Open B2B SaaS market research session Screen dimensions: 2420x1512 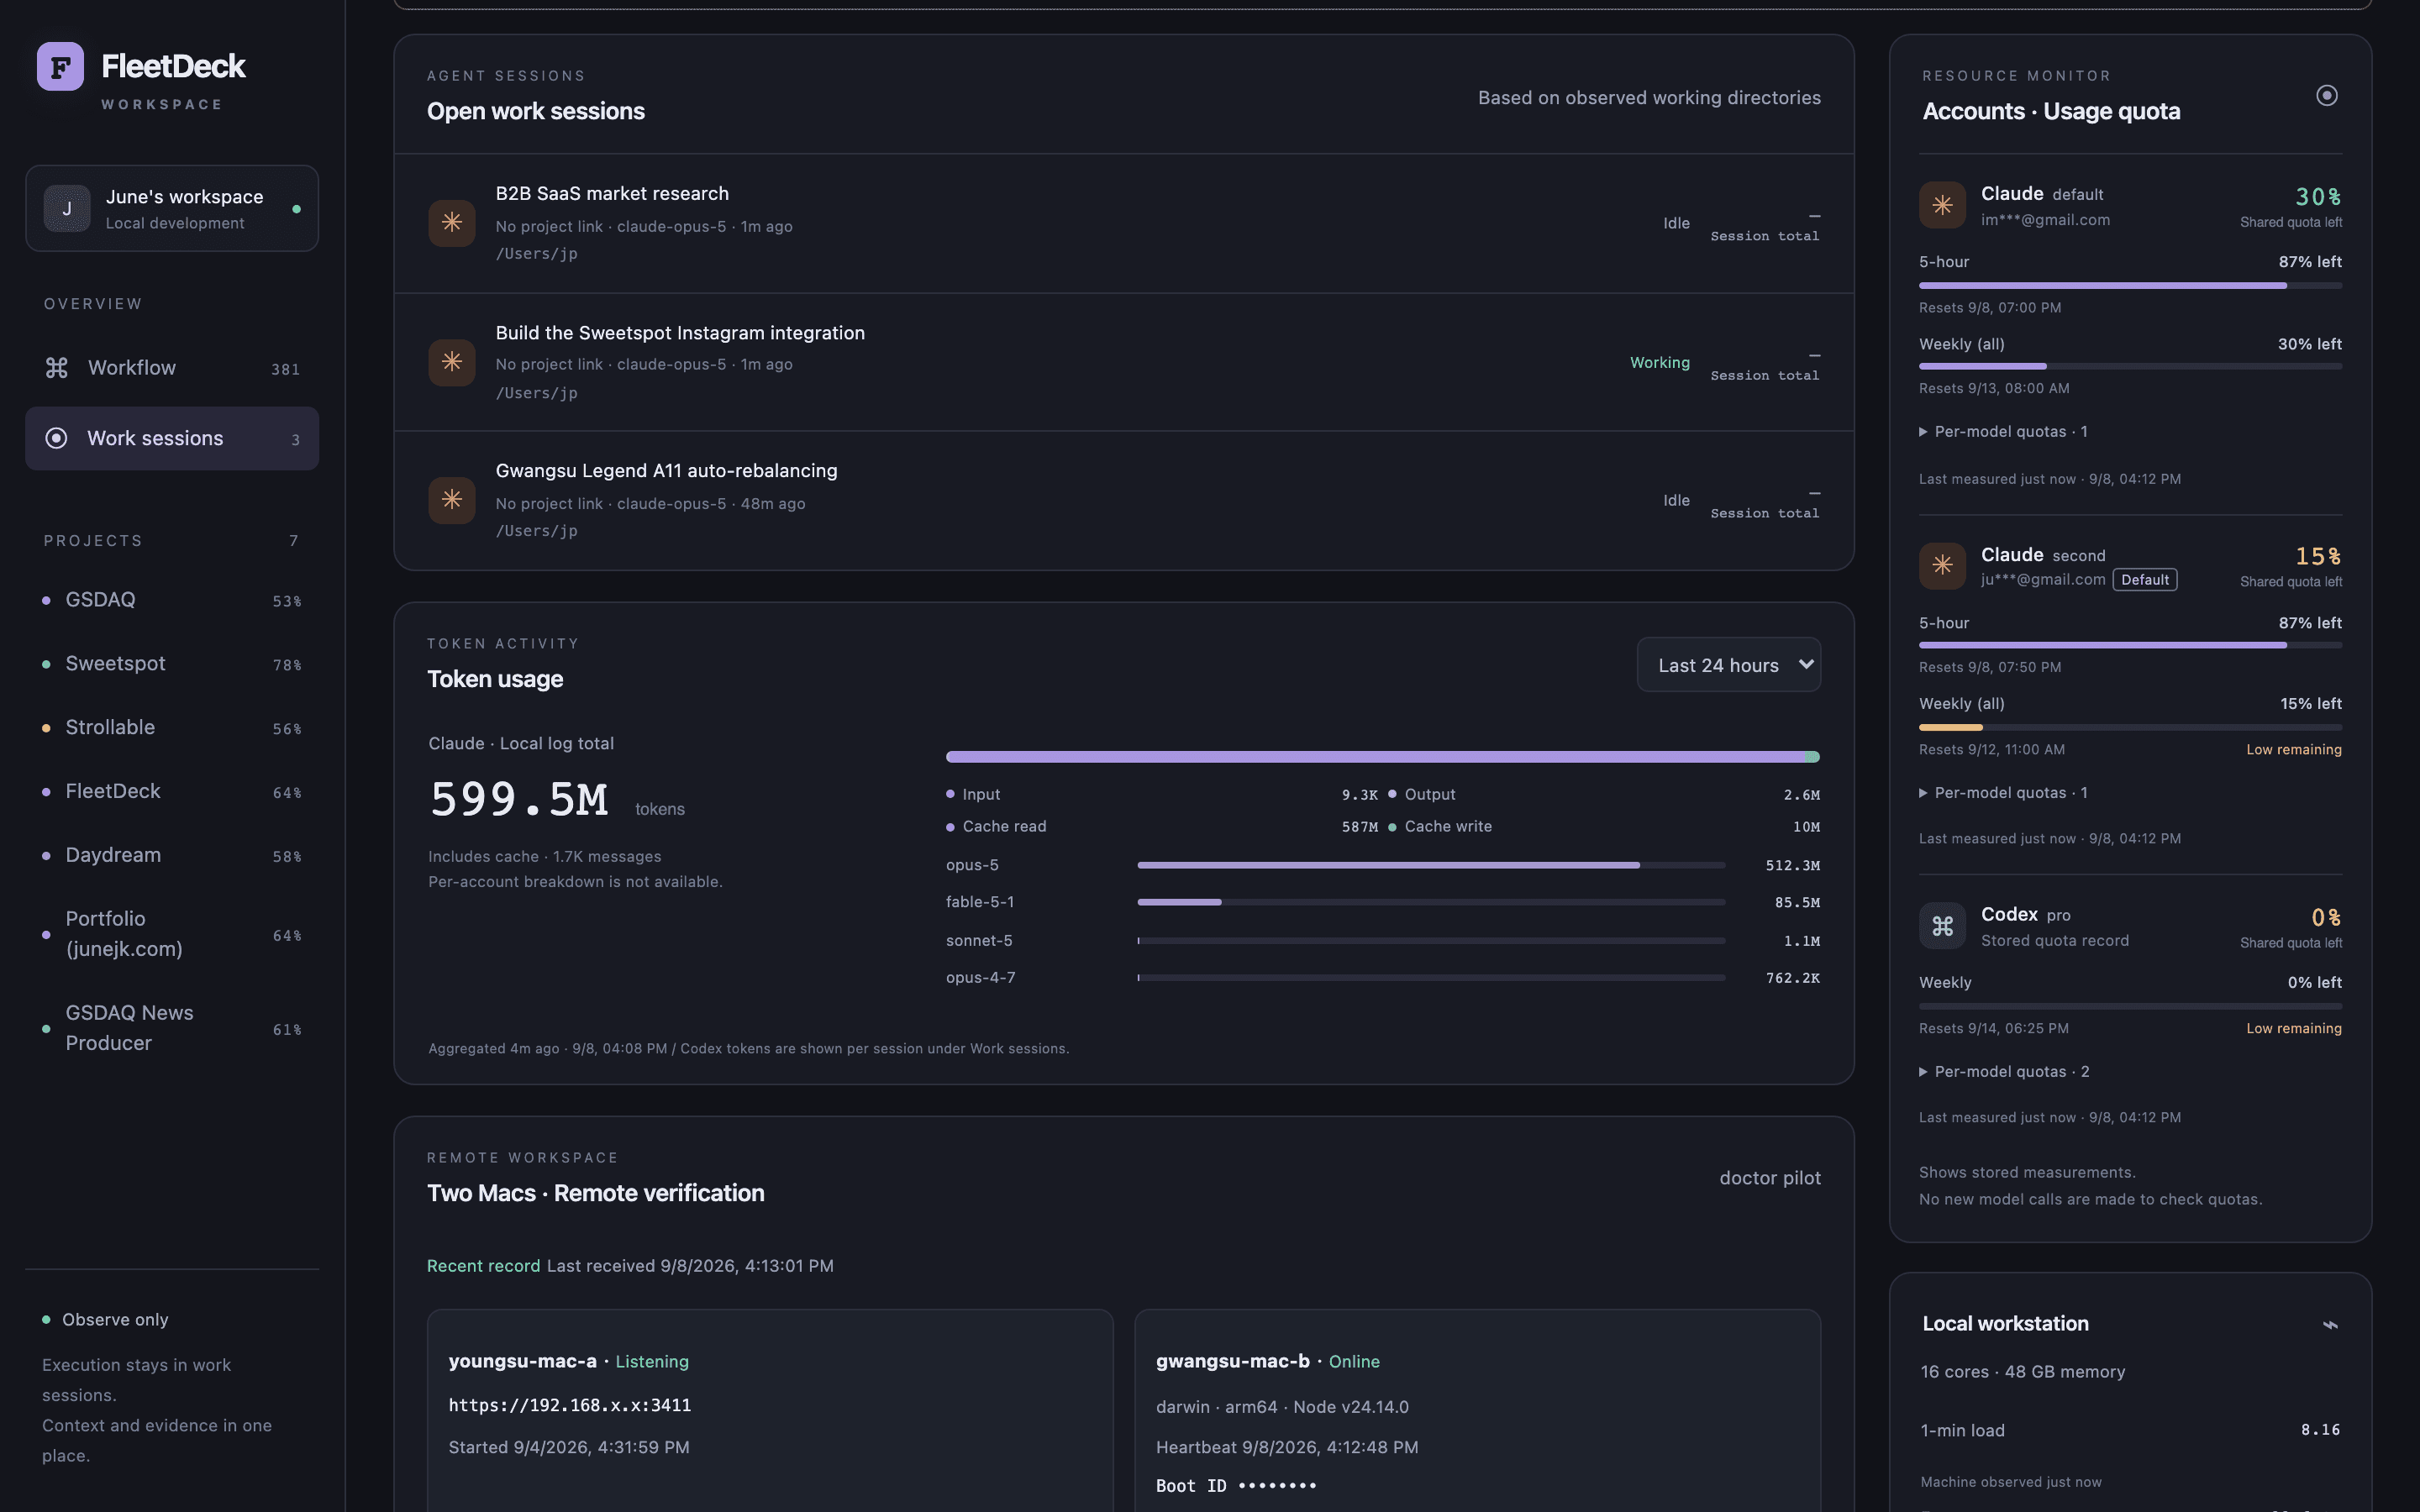pyautogui.click(x=1124, y=223)
